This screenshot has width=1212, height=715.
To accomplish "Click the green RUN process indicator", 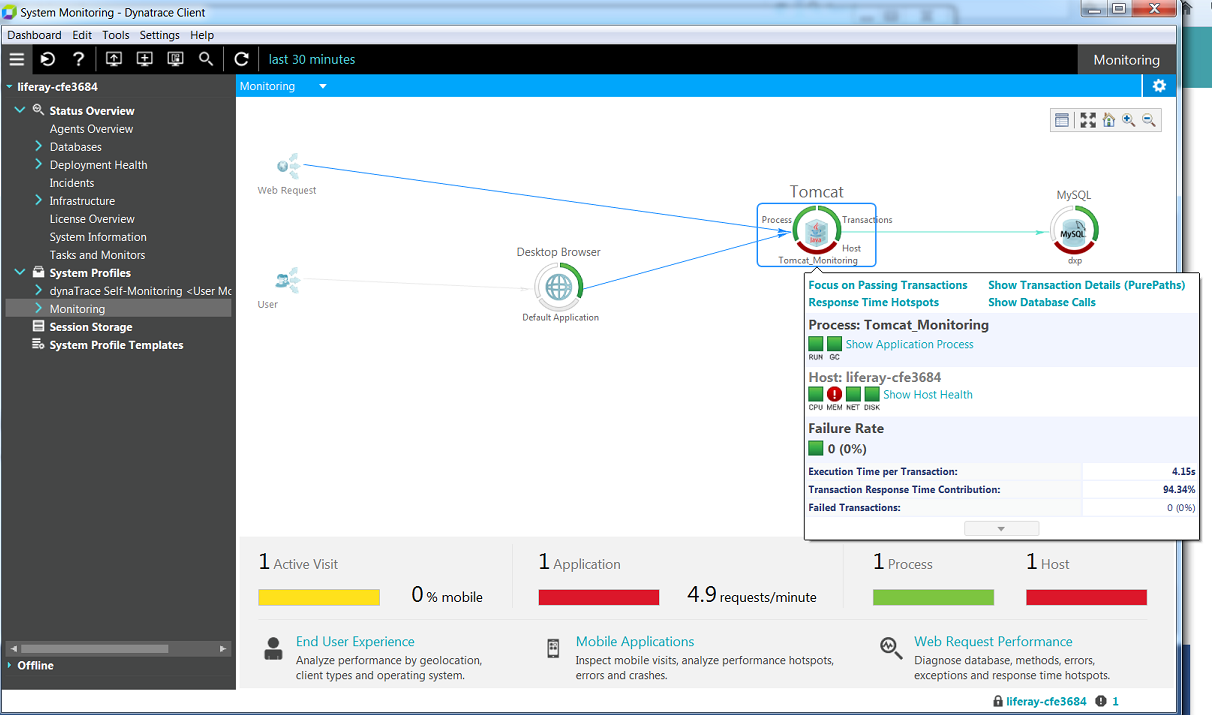I will (x=816, y=344).
